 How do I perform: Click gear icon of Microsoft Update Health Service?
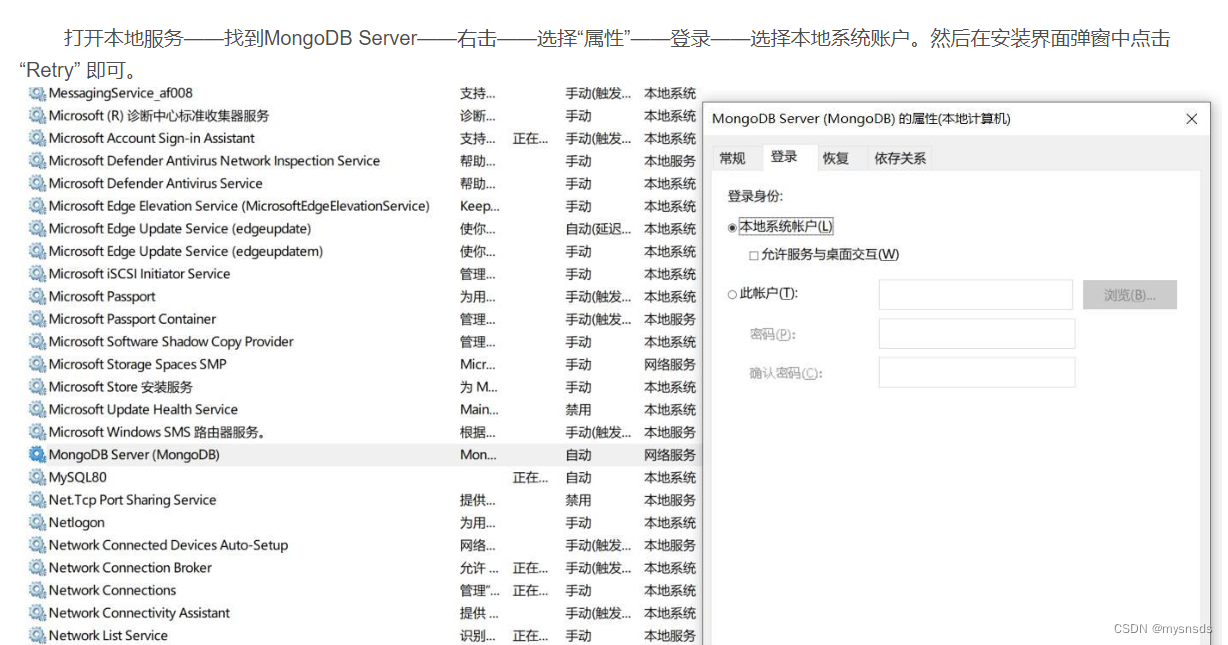point(38,409)
